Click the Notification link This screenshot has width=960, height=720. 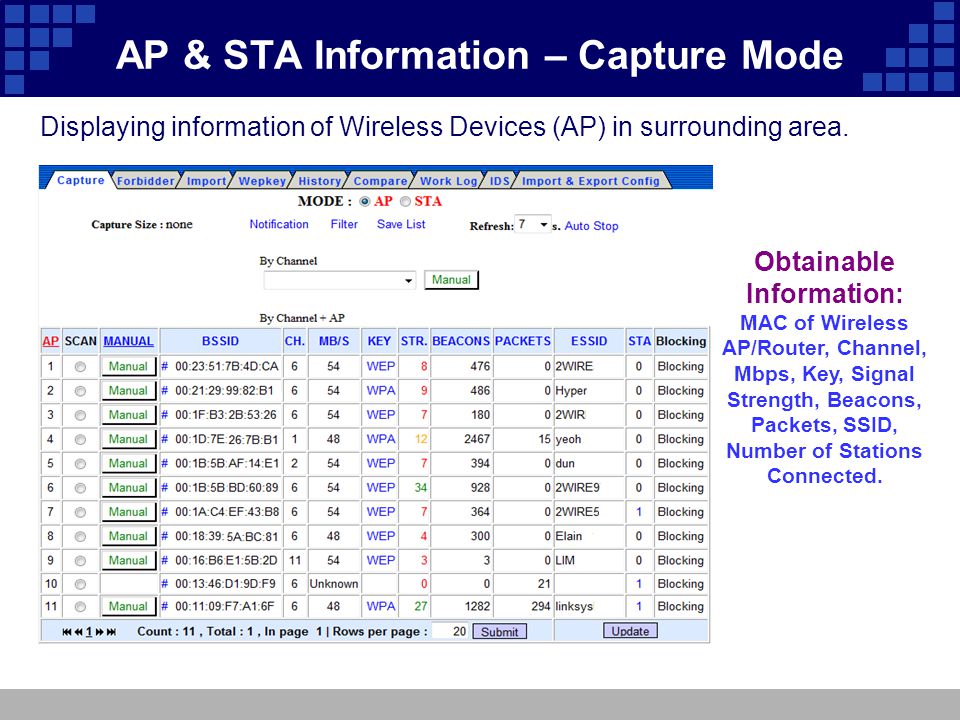(x=279, y=224)
